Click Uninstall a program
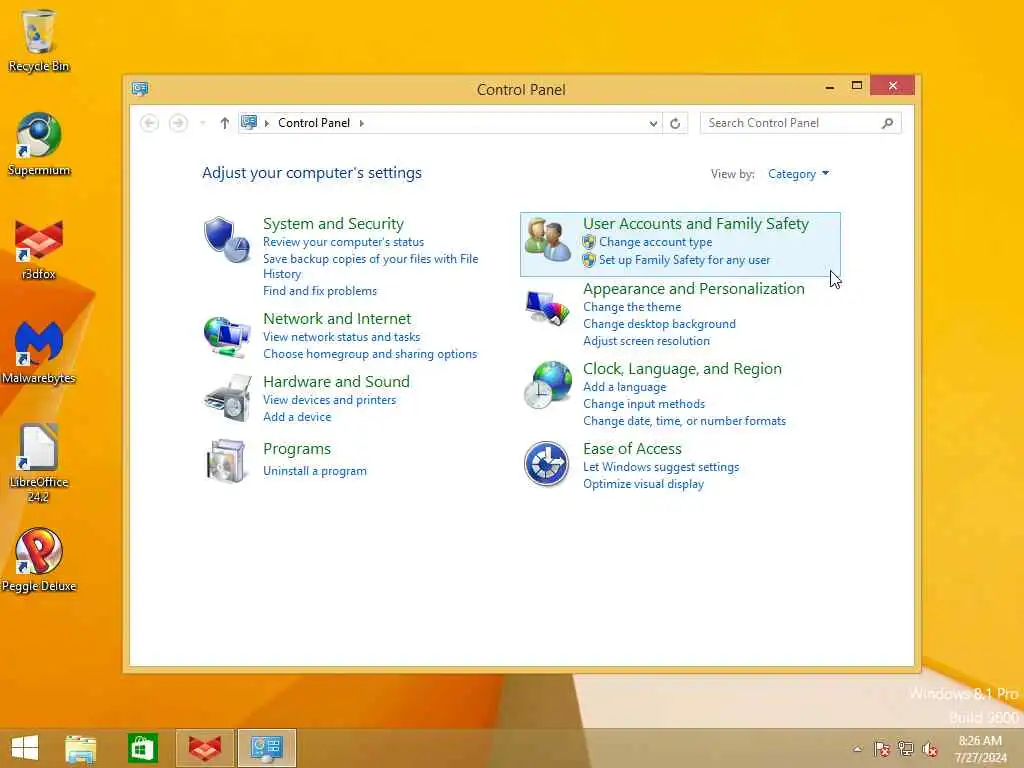This screenshot has height=768, width=1024. click(315, 471)
